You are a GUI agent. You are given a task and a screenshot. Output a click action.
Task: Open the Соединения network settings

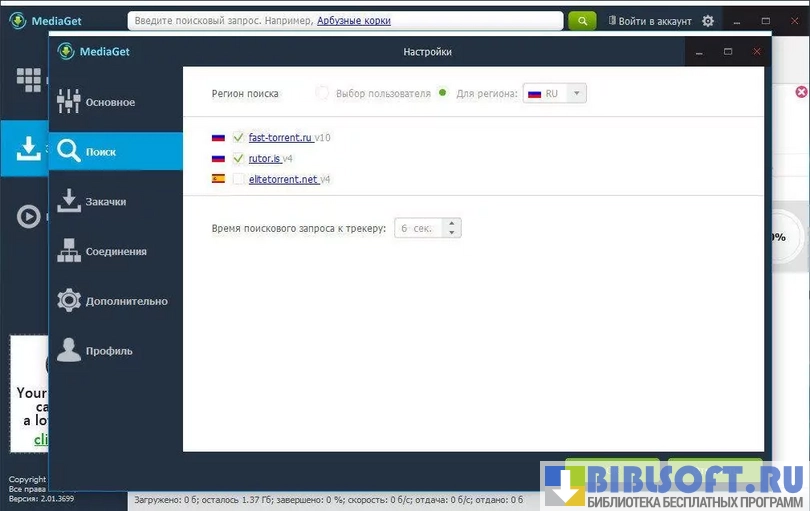point(115,252)
